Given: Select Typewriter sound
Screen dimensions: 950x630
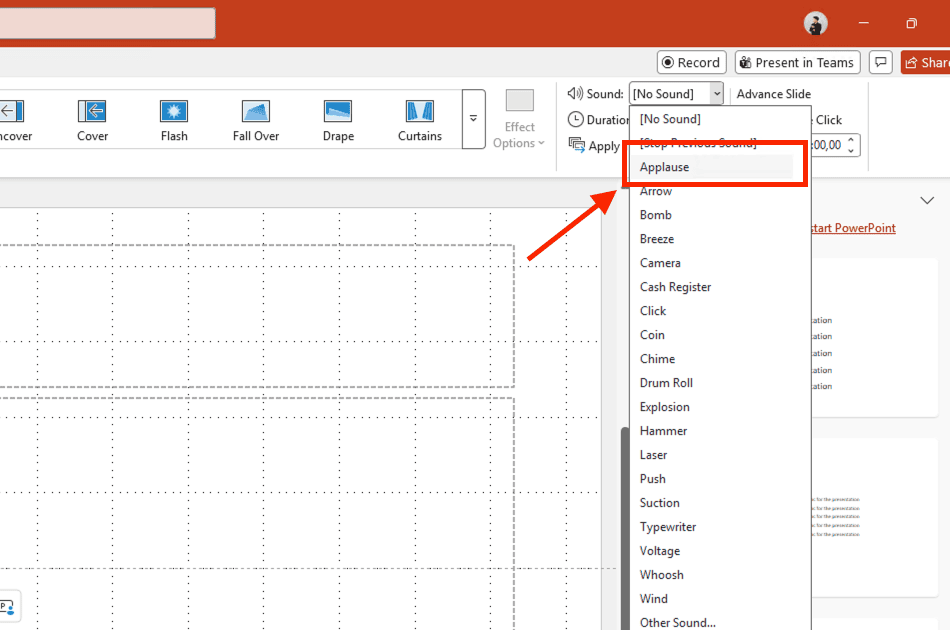Looking at the screenshot, I should coord(720,527).
